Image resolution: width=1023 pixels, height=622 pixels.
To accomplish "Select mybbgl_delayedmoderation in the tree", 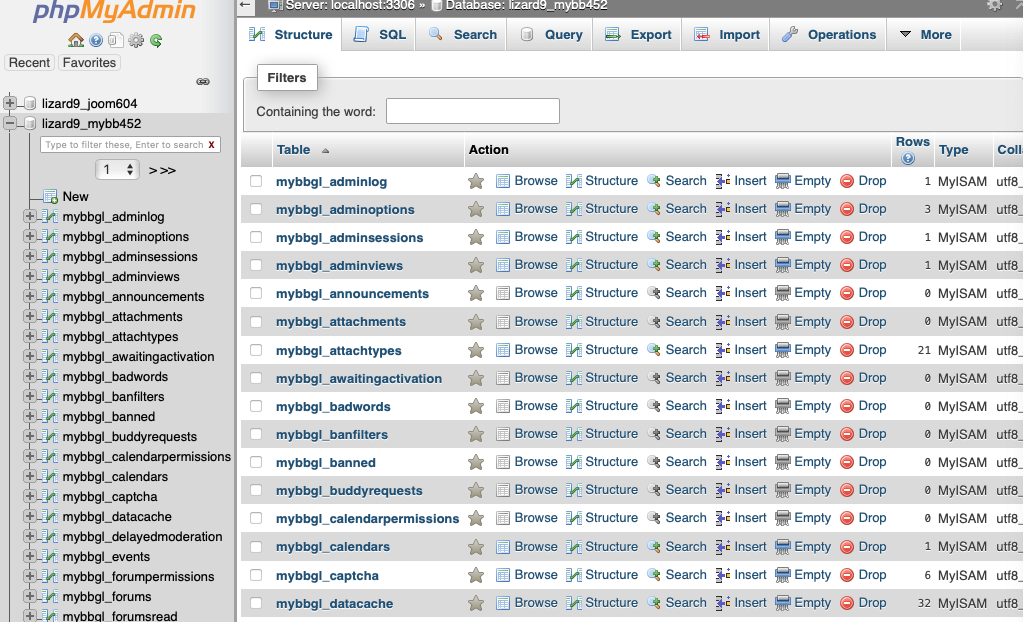I will 142,536.
